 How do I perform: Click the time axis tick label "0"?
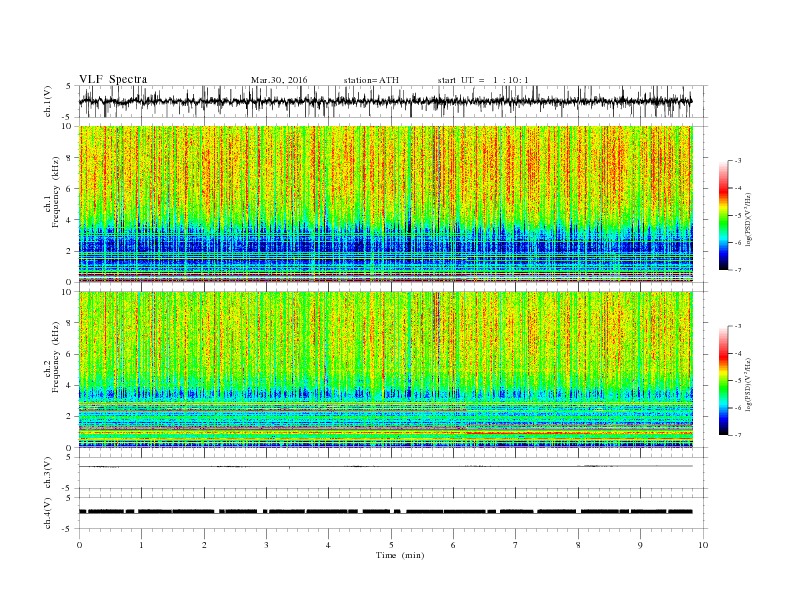point(79,545)
